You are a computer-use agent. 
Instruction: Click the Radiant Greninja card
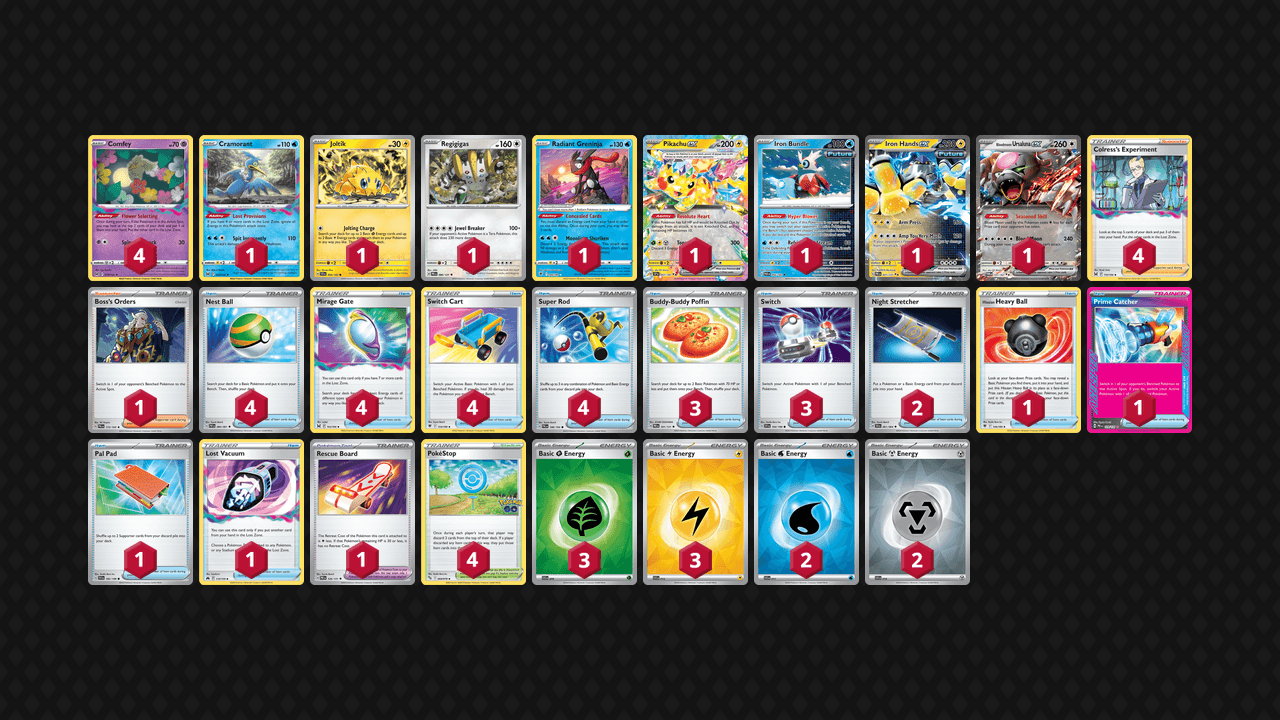[x=584, y=208]
